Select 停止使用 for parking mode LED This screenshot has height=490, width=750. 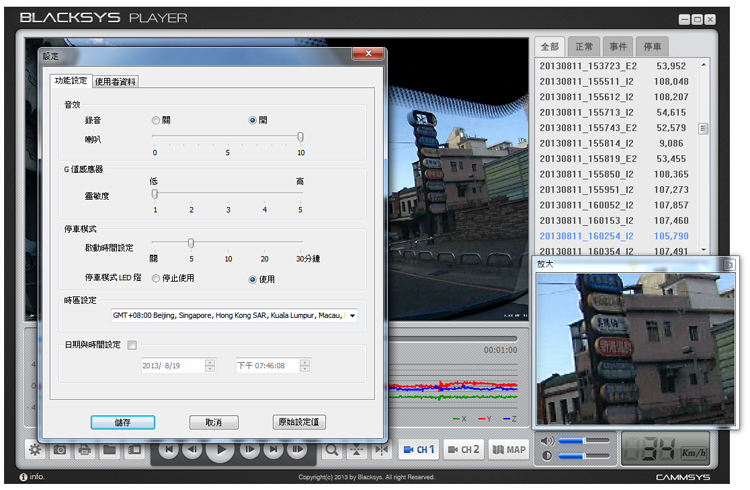point(156,279)
